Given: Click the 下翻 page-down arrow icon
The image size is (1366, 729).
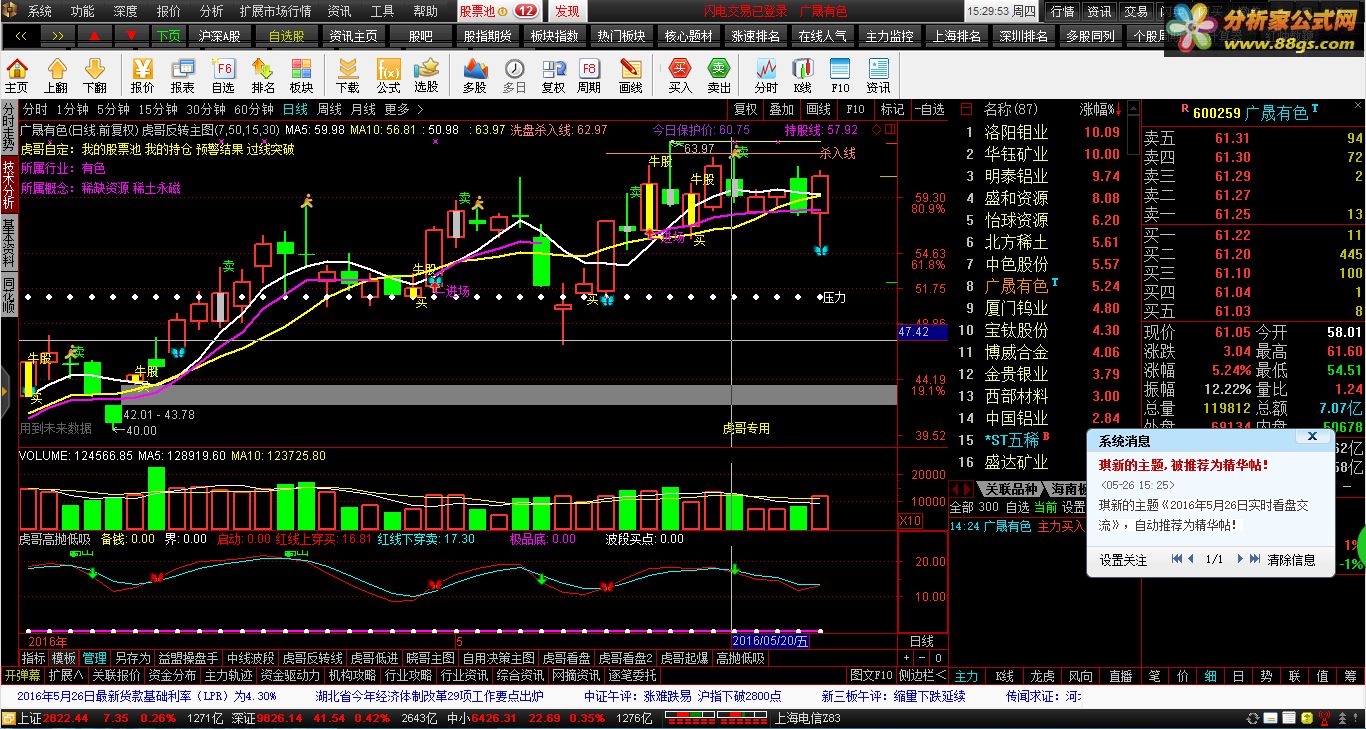Looking at the screenshot, I should 95,76.
